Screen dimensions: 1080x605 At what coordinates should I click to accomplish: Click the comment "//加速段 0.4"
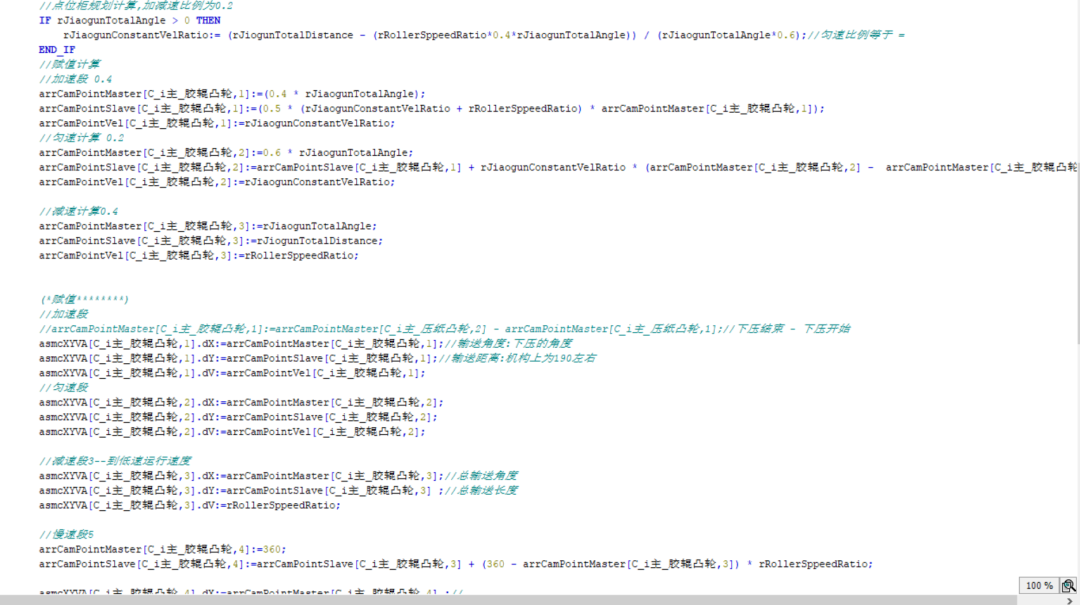75,79
